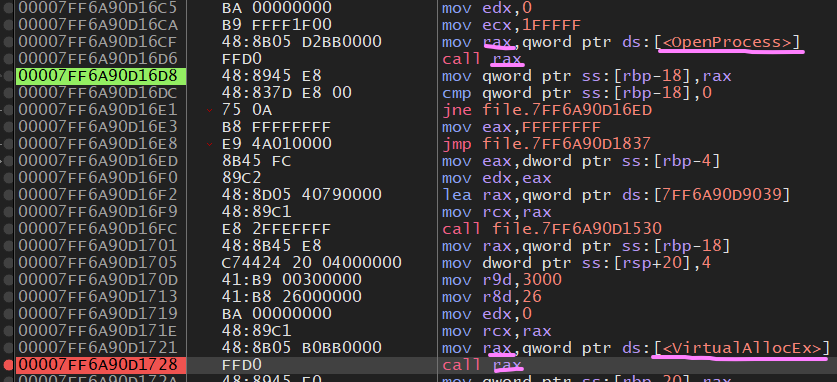Select address 00007FF6A90D170D

(98, 280)
